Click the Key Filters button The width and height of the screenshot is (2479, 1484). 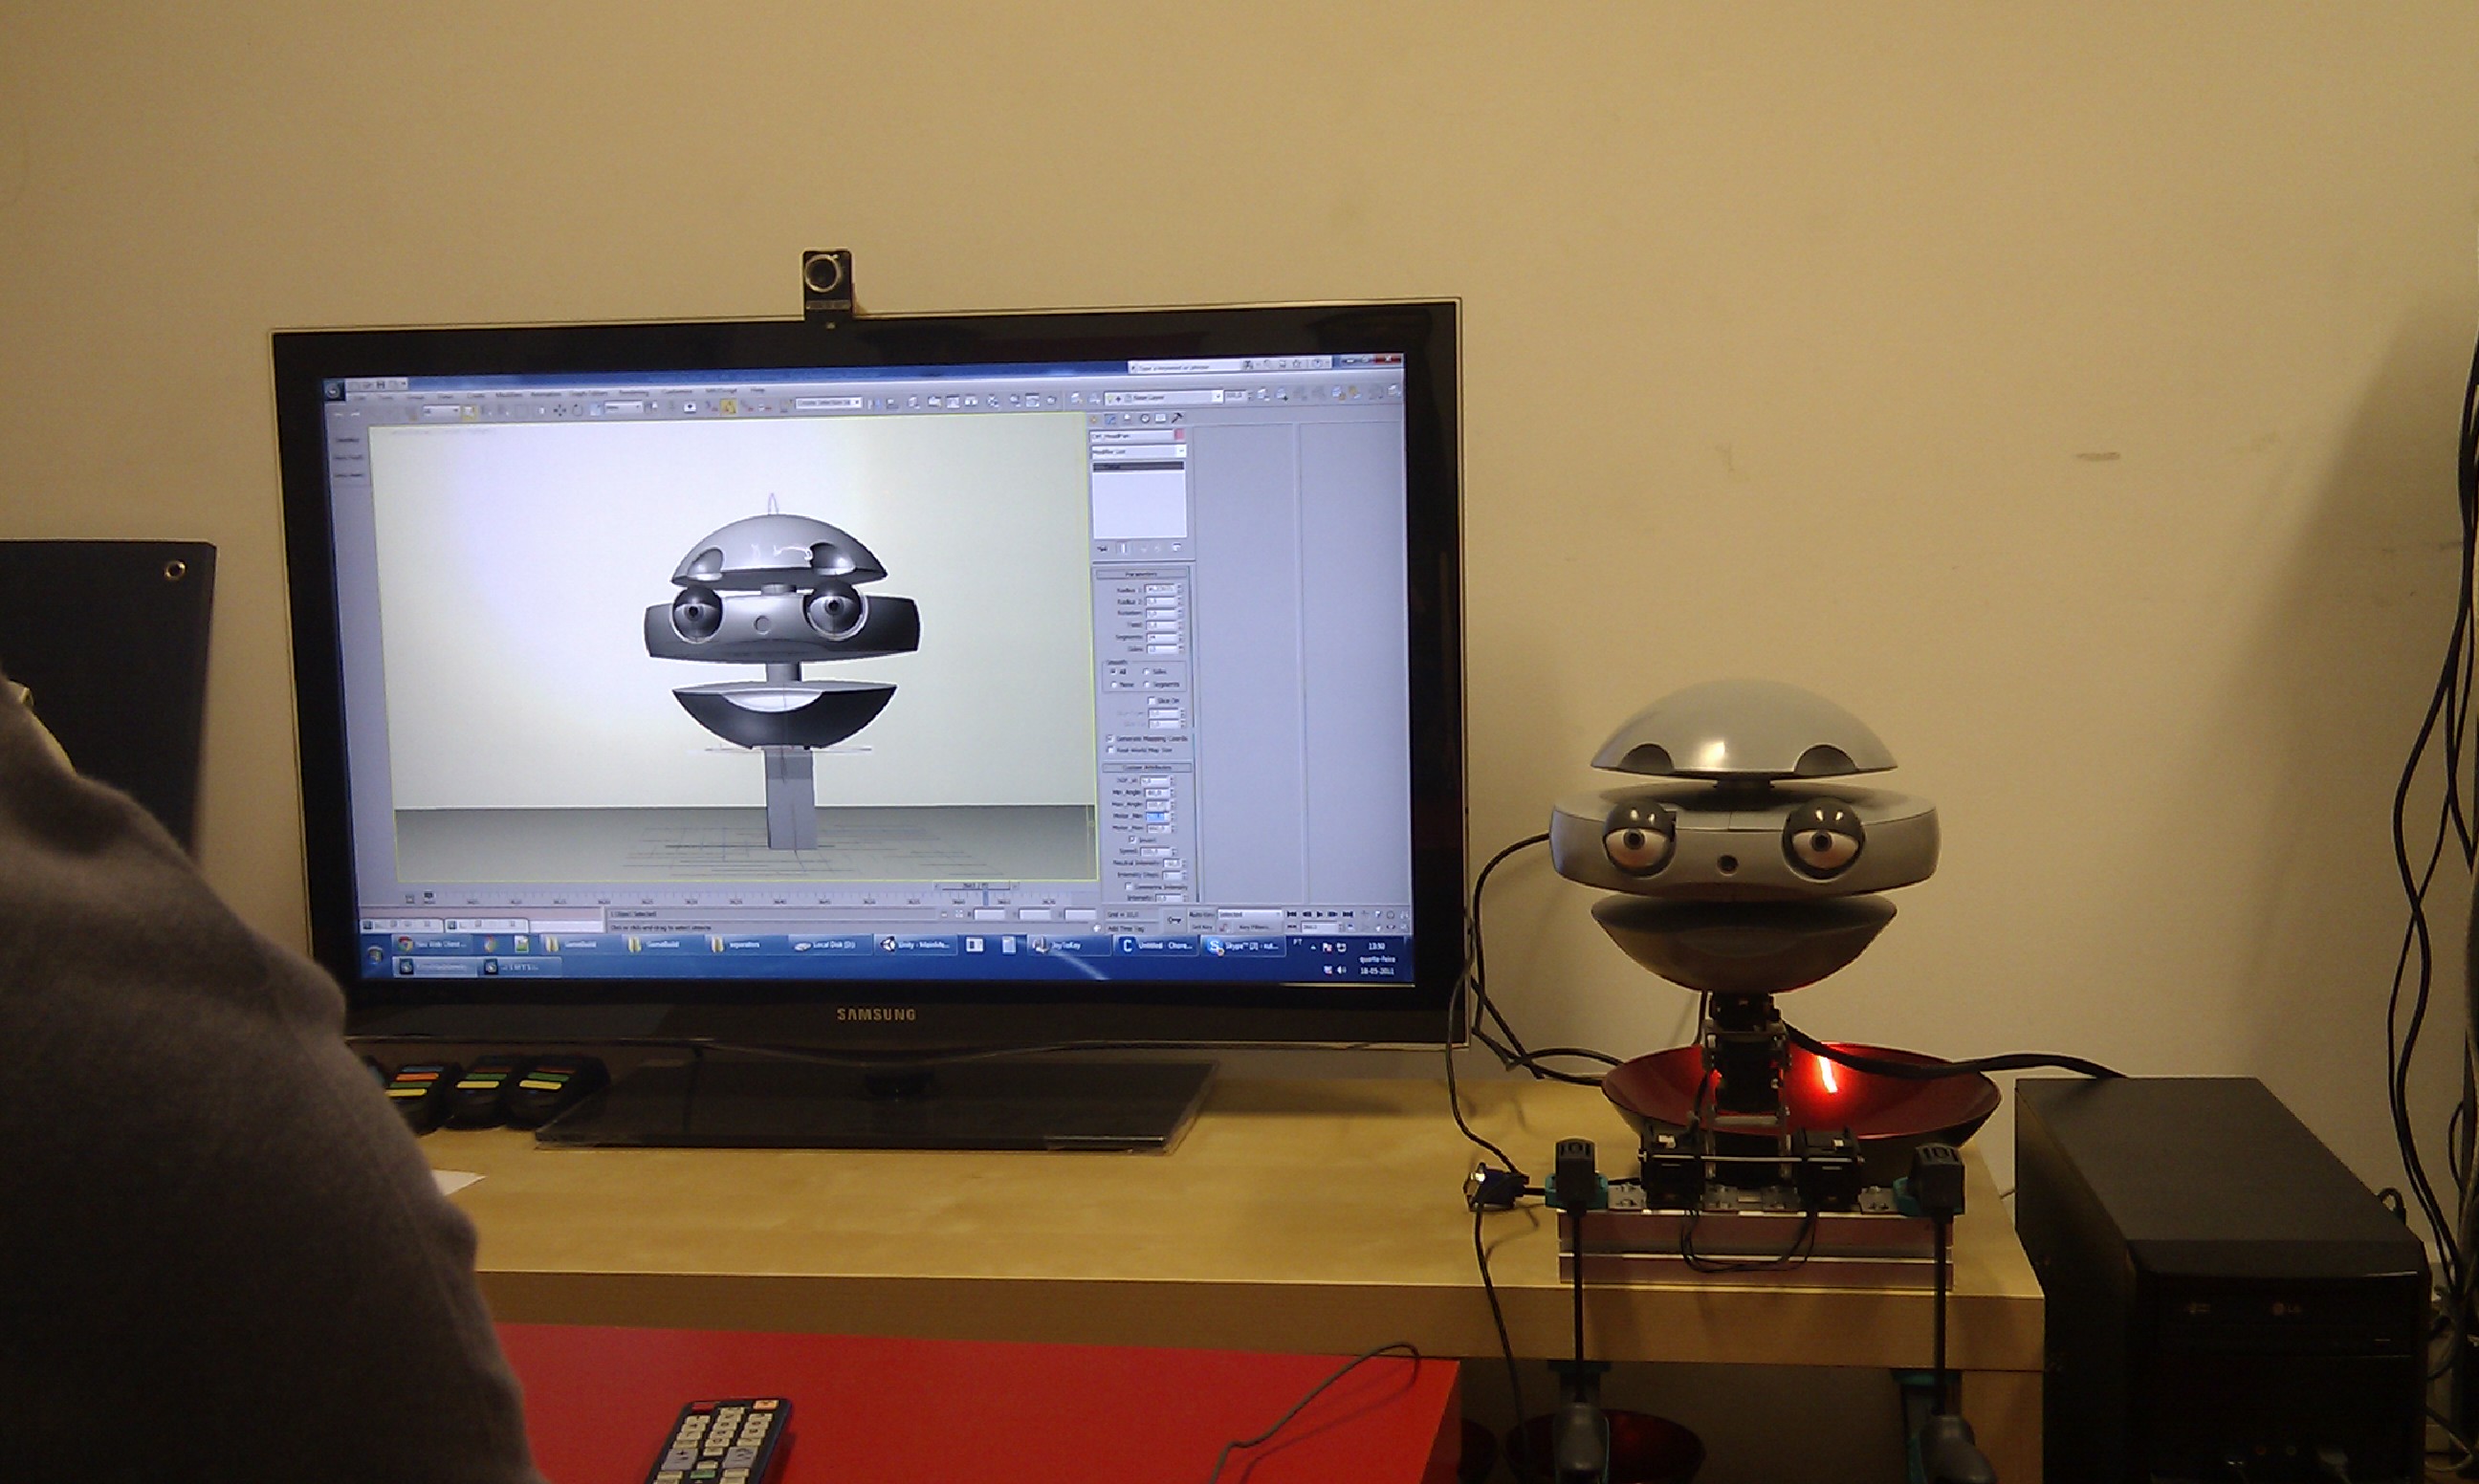[x=1255, y=927]
